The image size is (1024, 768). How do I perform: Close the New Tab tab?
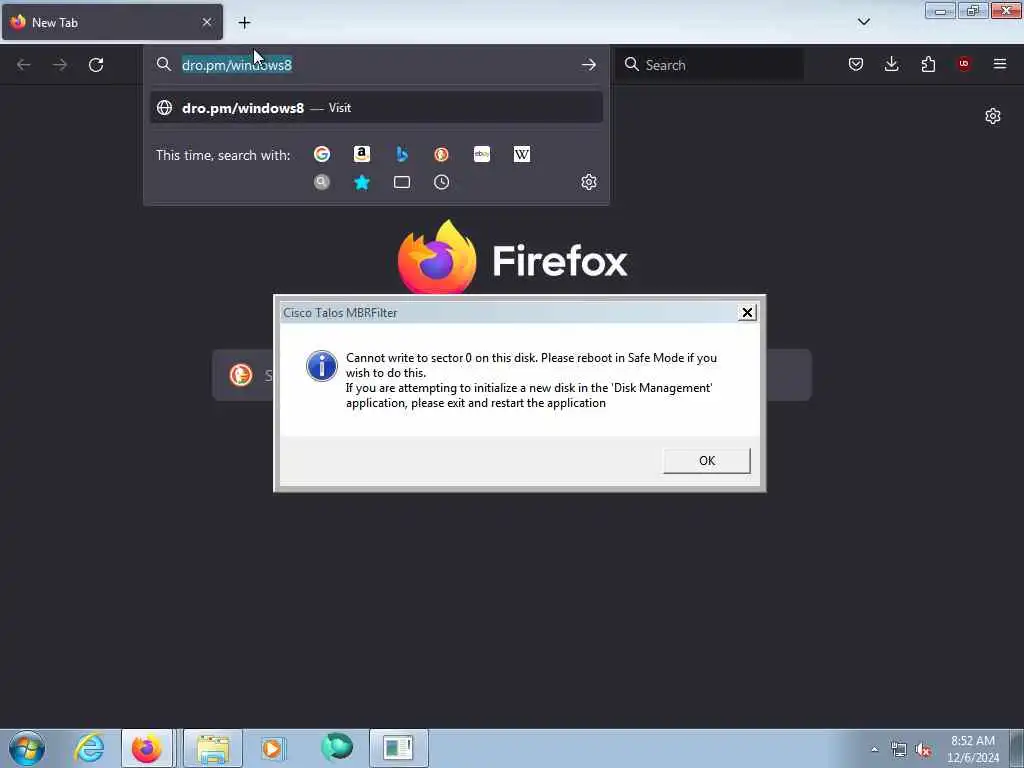(206, 22)
